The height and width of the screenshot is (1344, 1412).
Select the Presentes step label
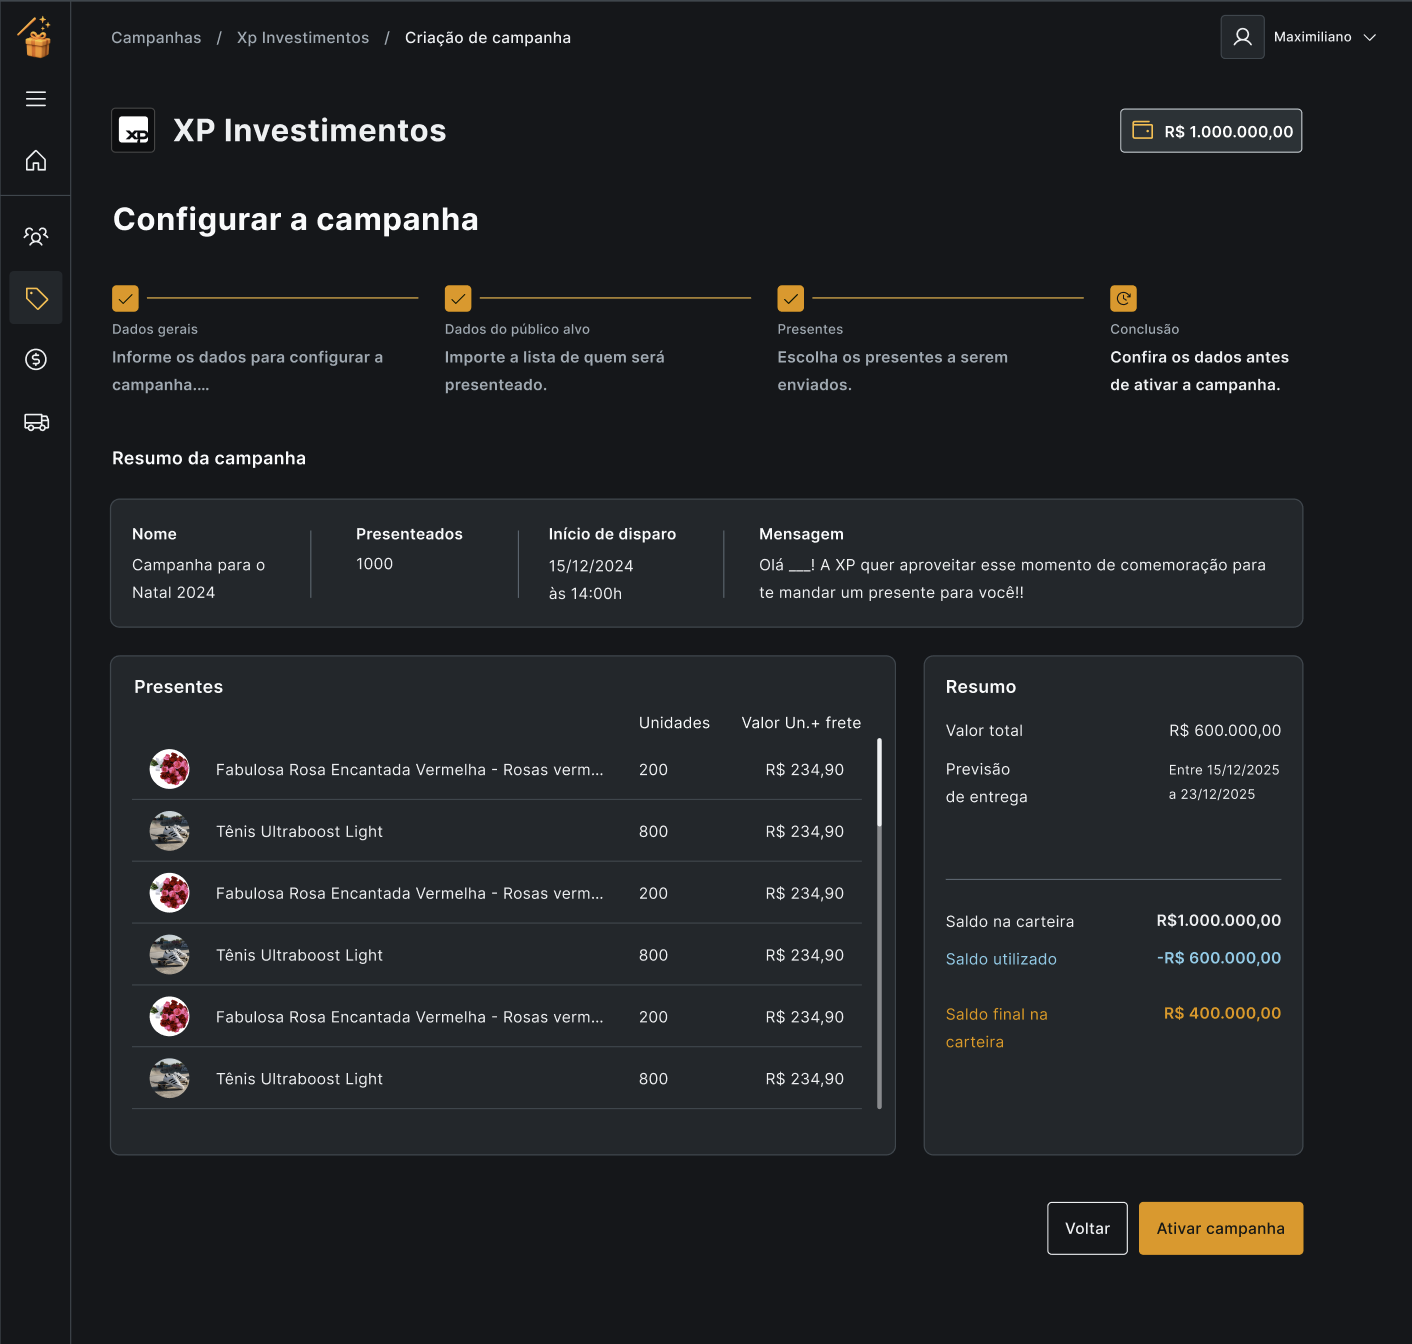point(810,329)
